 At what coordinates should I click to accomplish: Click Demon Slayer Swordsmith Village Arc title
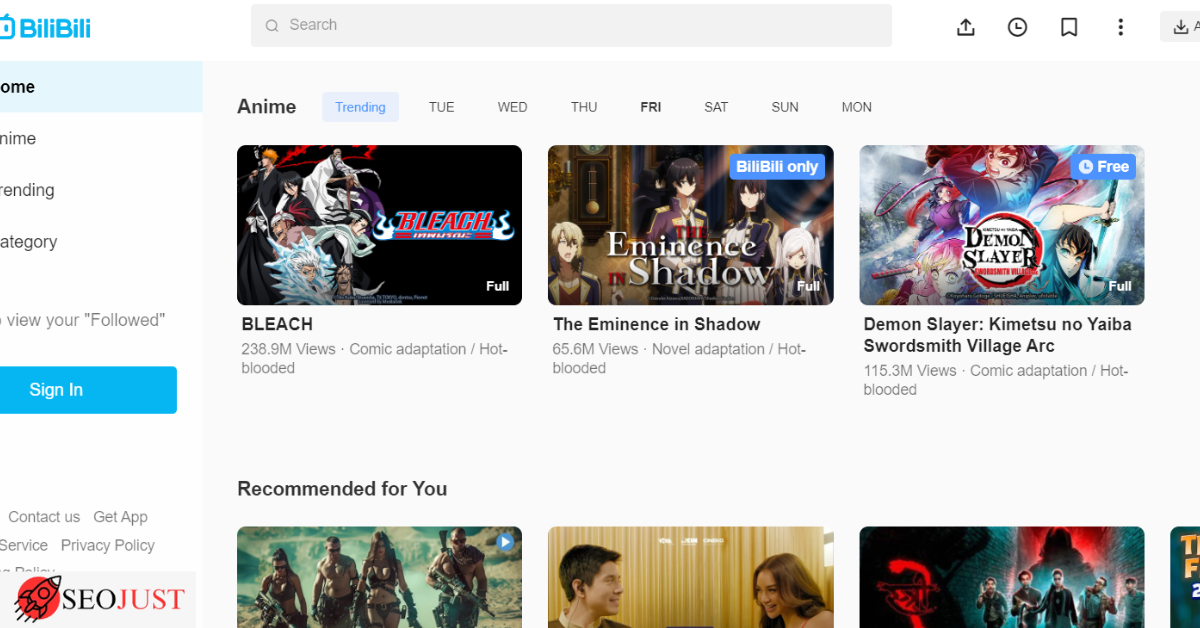(997, 335)
